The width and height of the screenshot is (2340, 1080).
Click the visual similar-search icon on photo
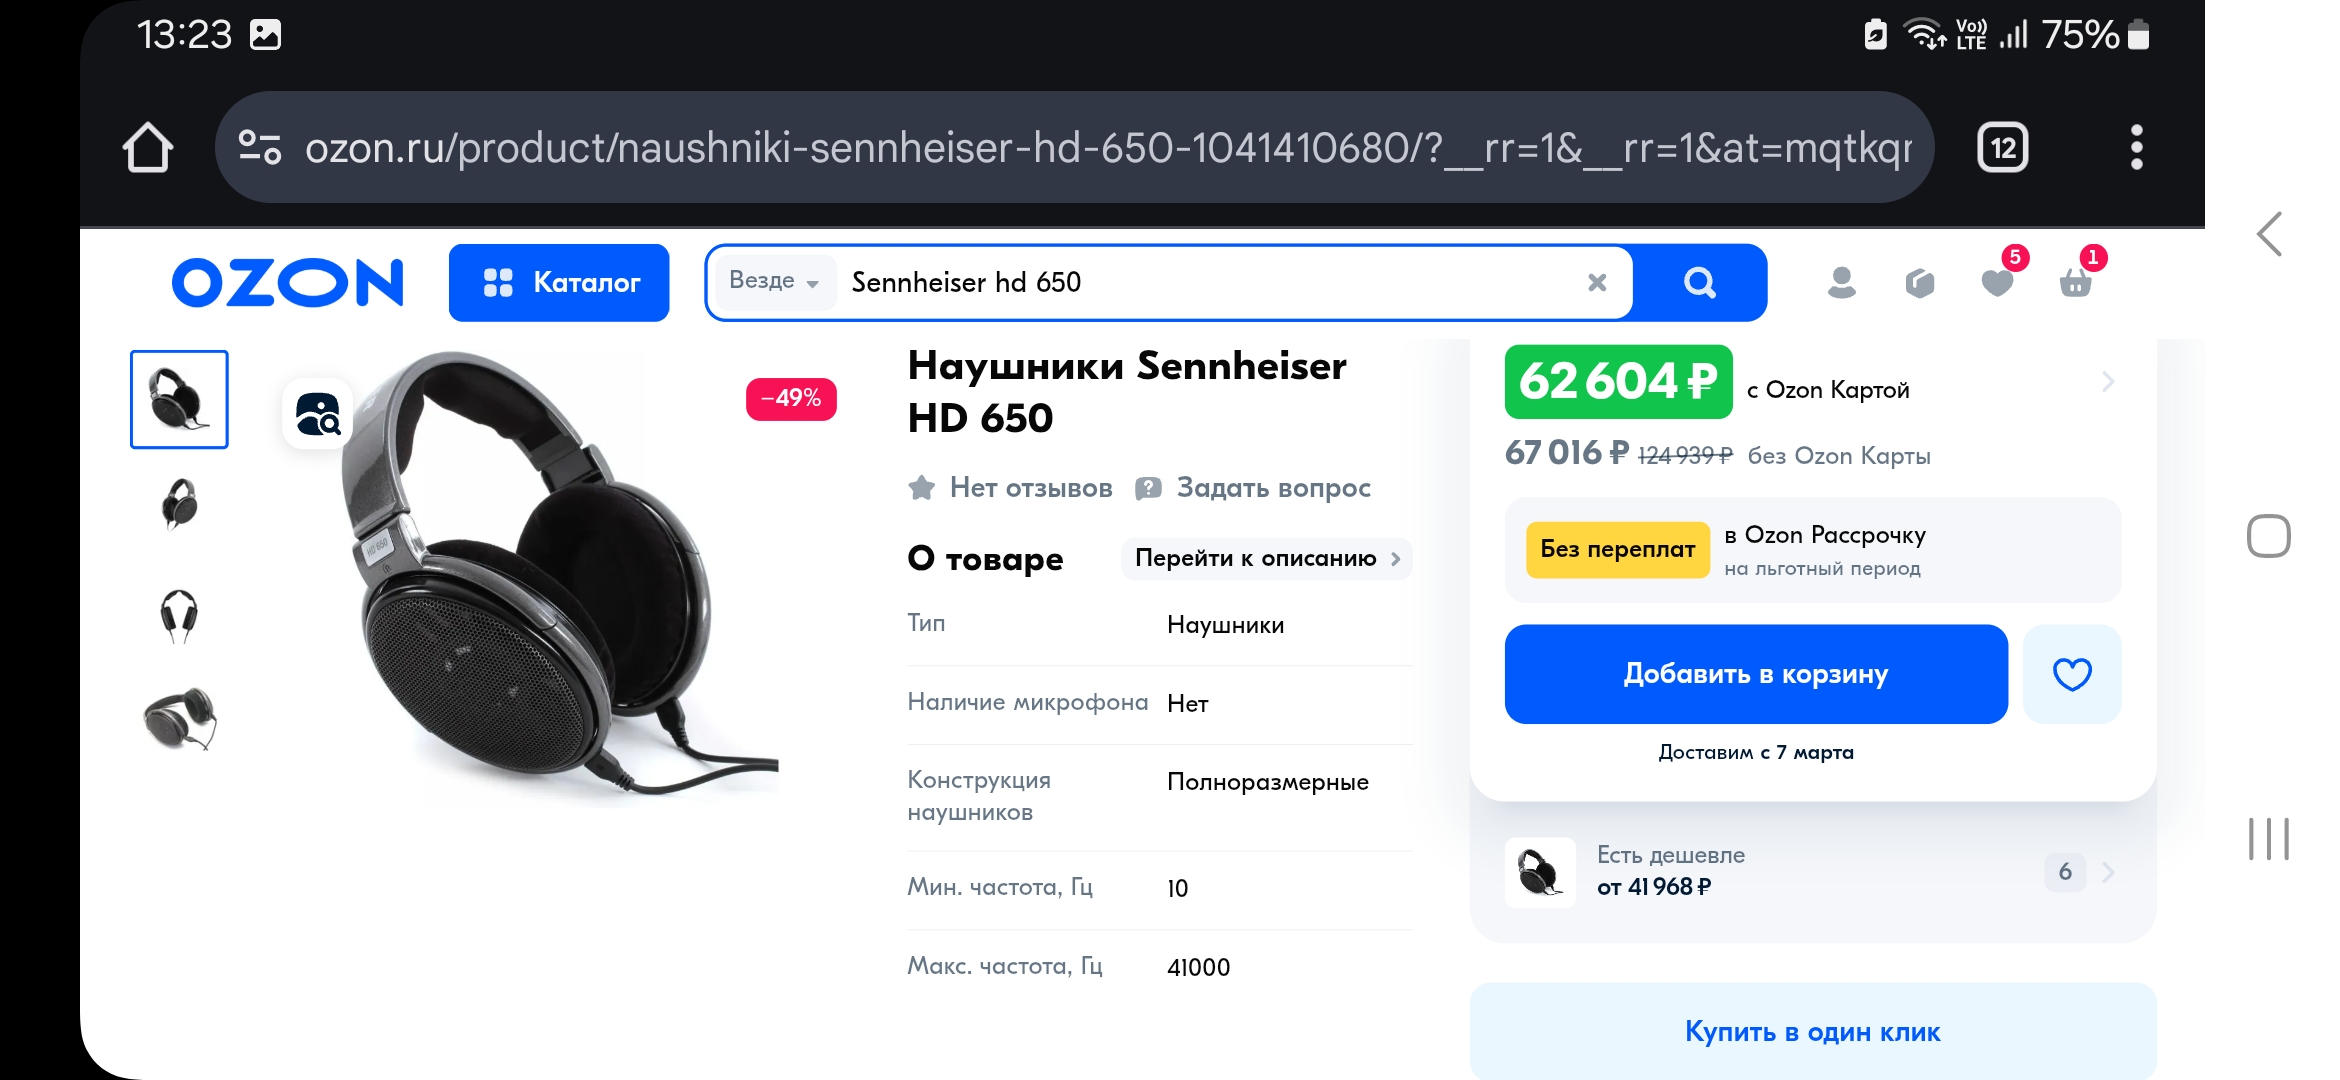coord(318,413)
